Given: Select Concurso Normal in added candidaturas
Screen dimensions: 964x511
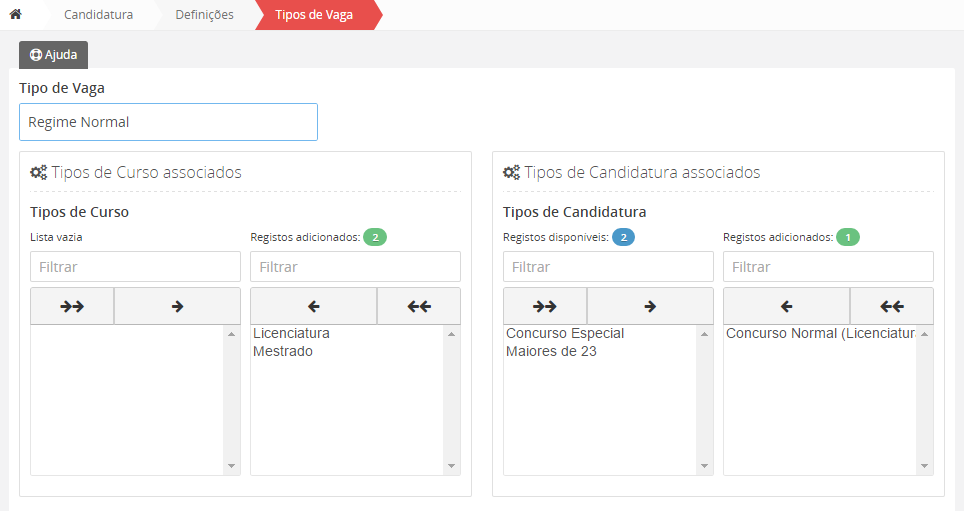Looking at the screenshot, I should 820,333.
